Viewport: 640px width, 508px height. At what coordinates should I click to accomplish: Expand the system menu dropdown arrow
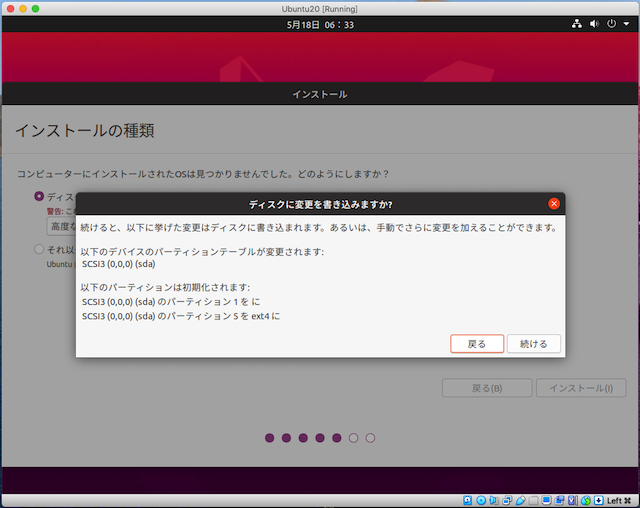coord(626,24)
